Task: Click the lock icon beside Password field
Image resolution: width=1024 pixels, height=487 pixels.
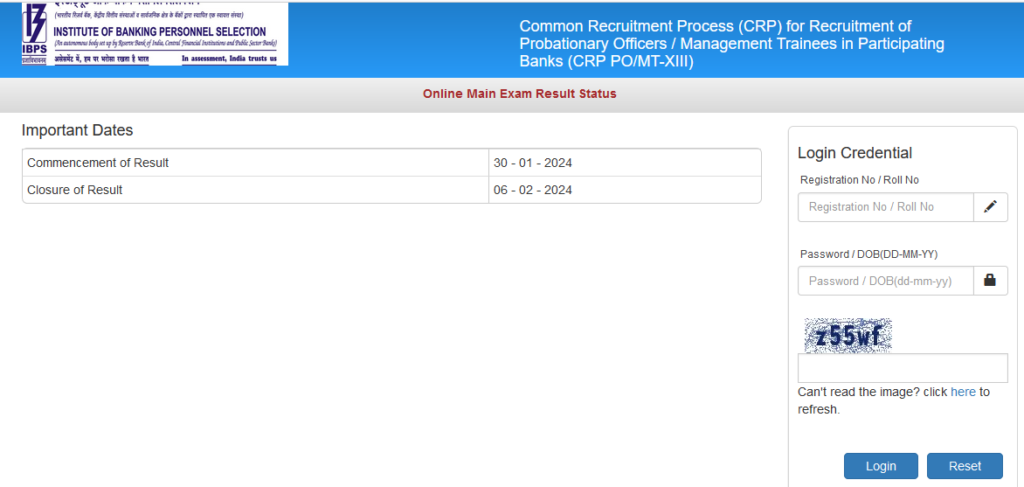Action: tap(990, 281)
